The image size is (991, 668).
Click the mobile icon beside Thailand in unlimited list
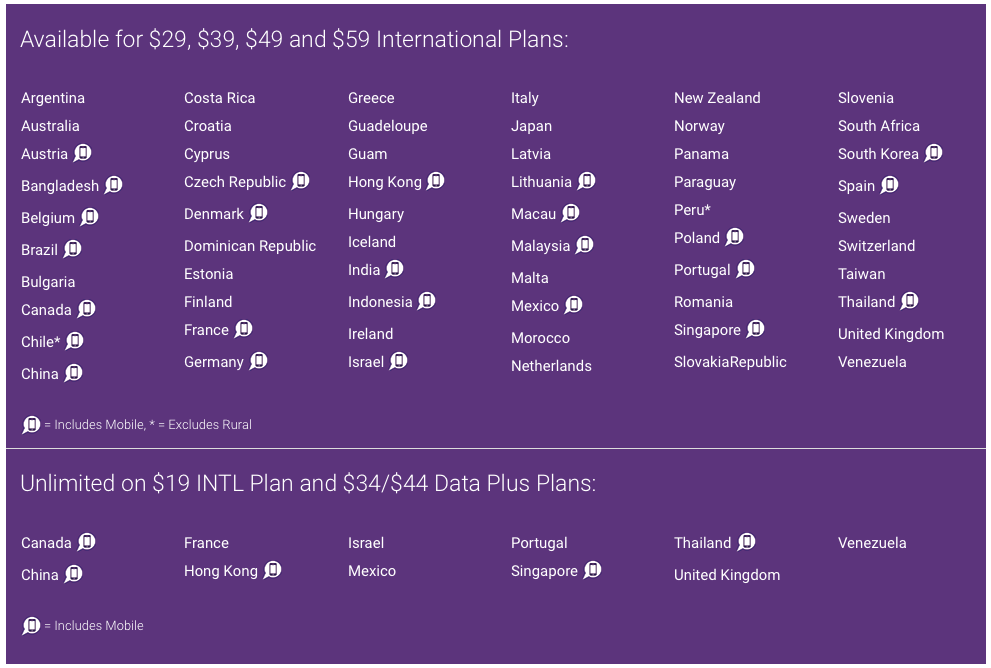746,542
